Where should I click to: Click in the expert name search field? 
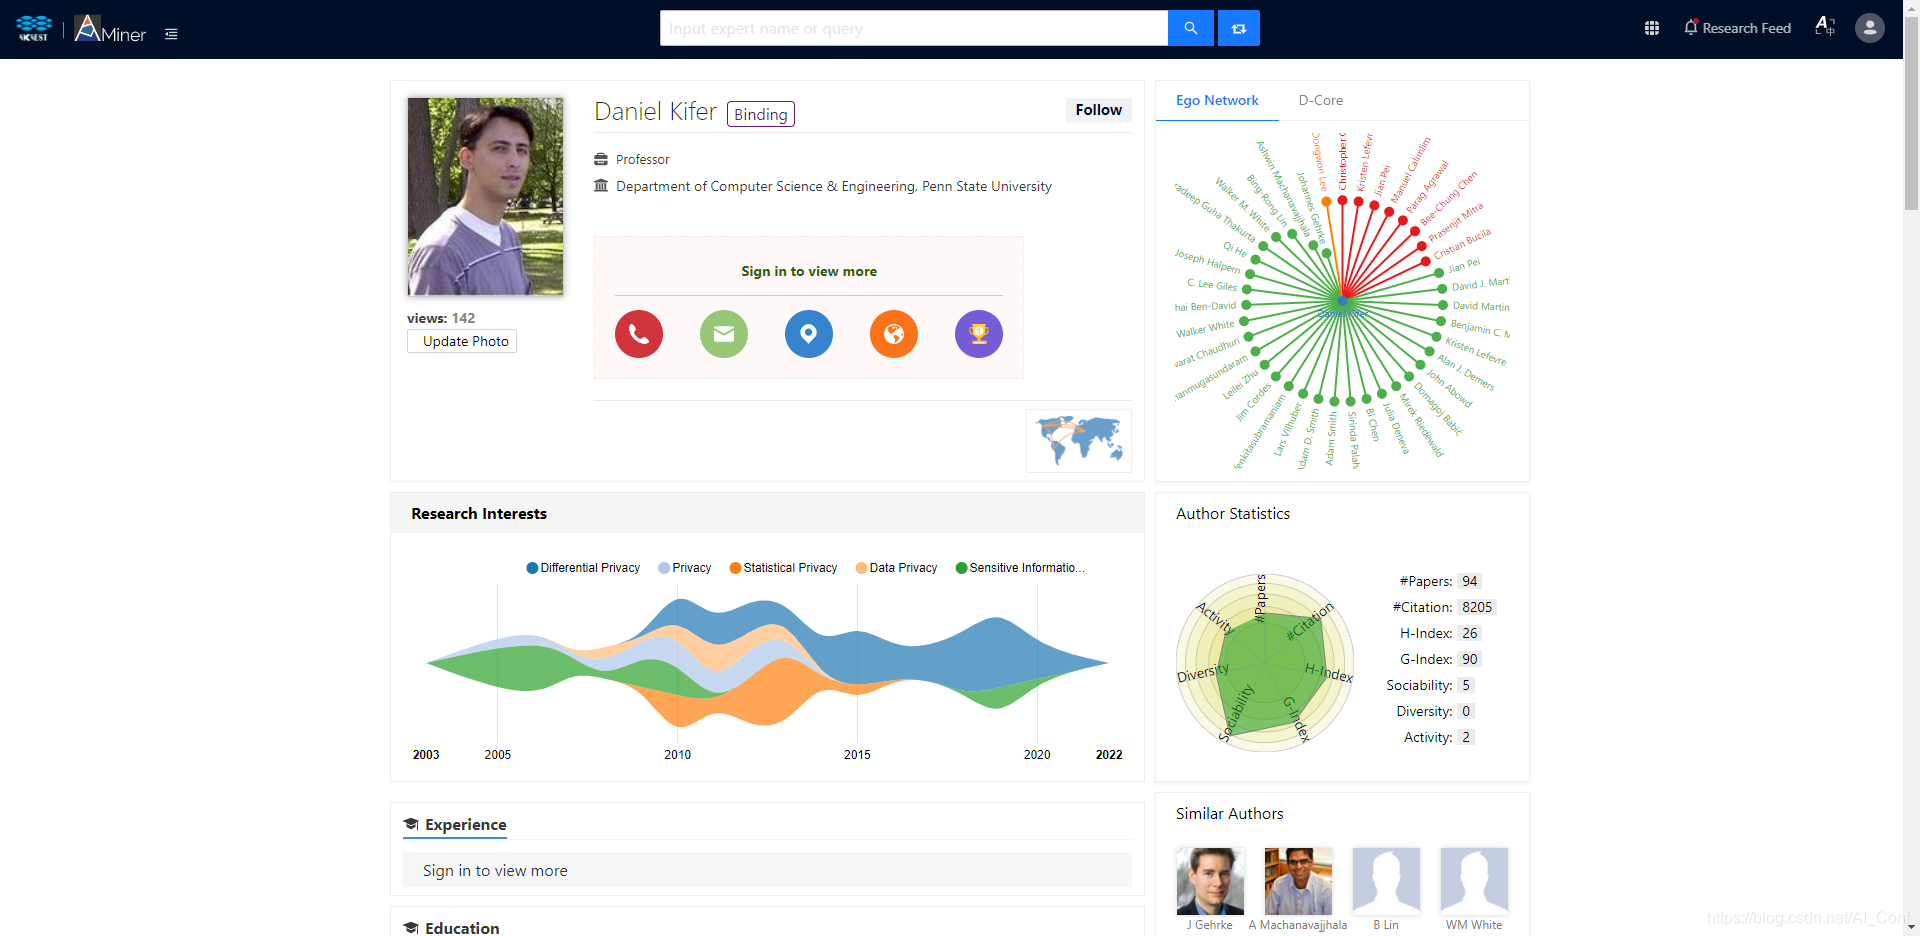[914, 28]
